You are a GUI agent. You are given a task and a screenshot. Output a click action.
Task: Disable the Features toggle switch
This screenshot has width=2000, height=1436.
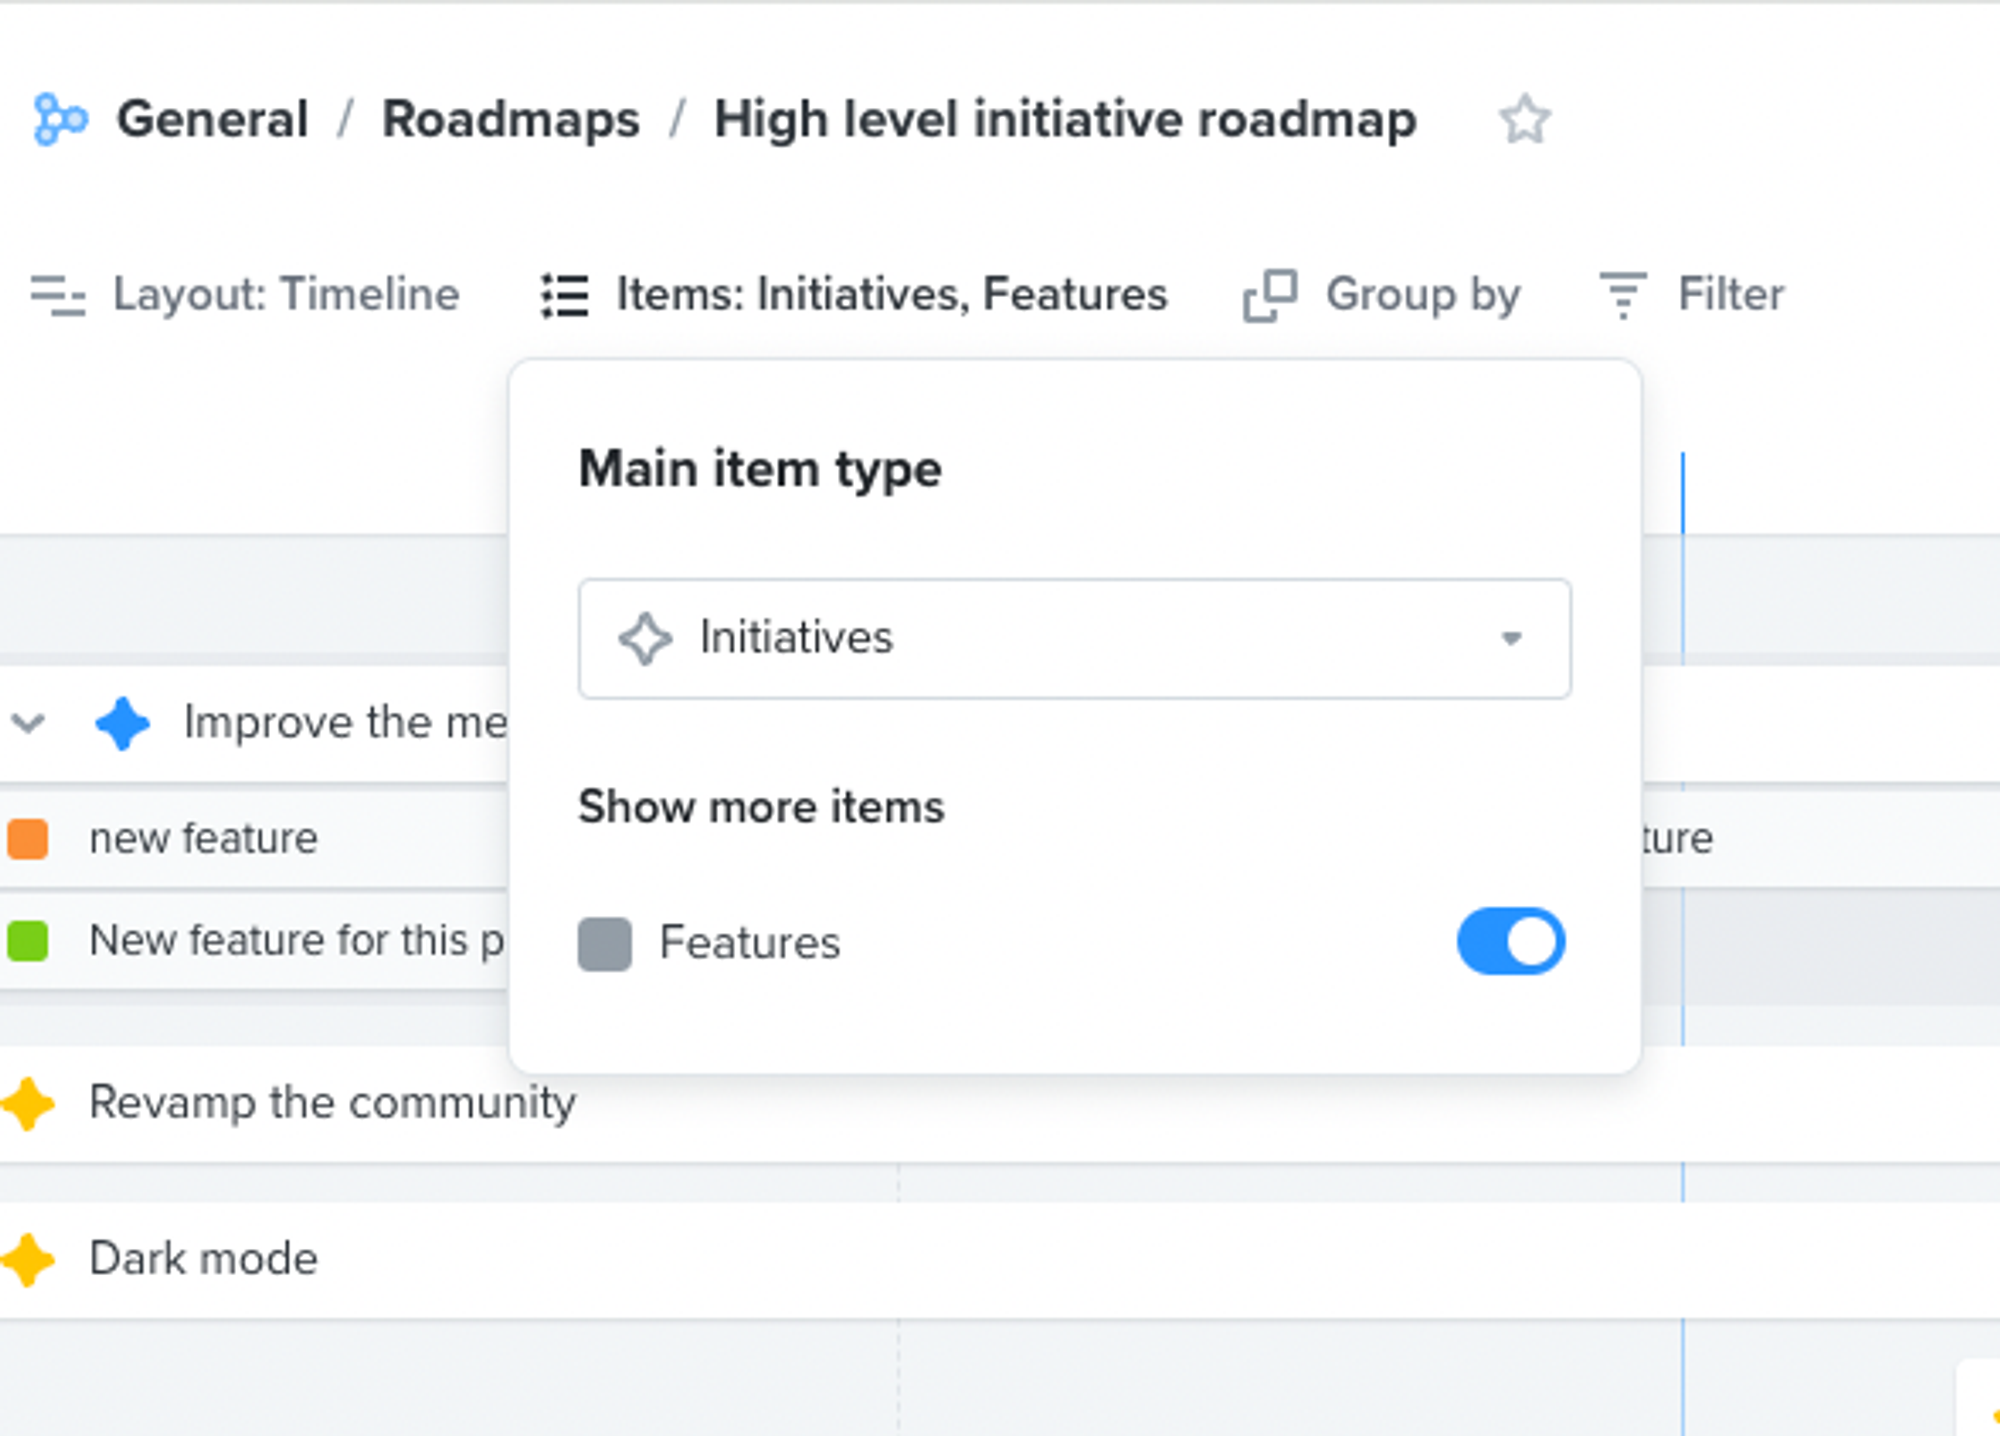pyautogui.click(x=1510, y=940)
